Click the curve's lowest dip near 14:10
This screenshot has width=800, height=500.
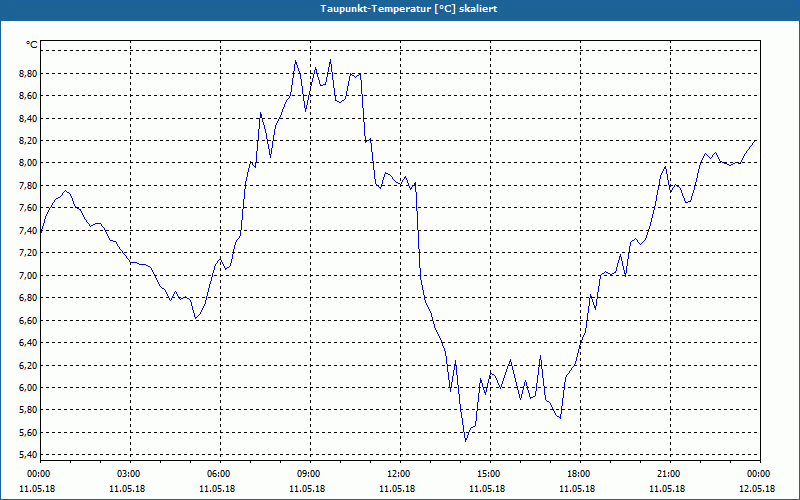465,440
